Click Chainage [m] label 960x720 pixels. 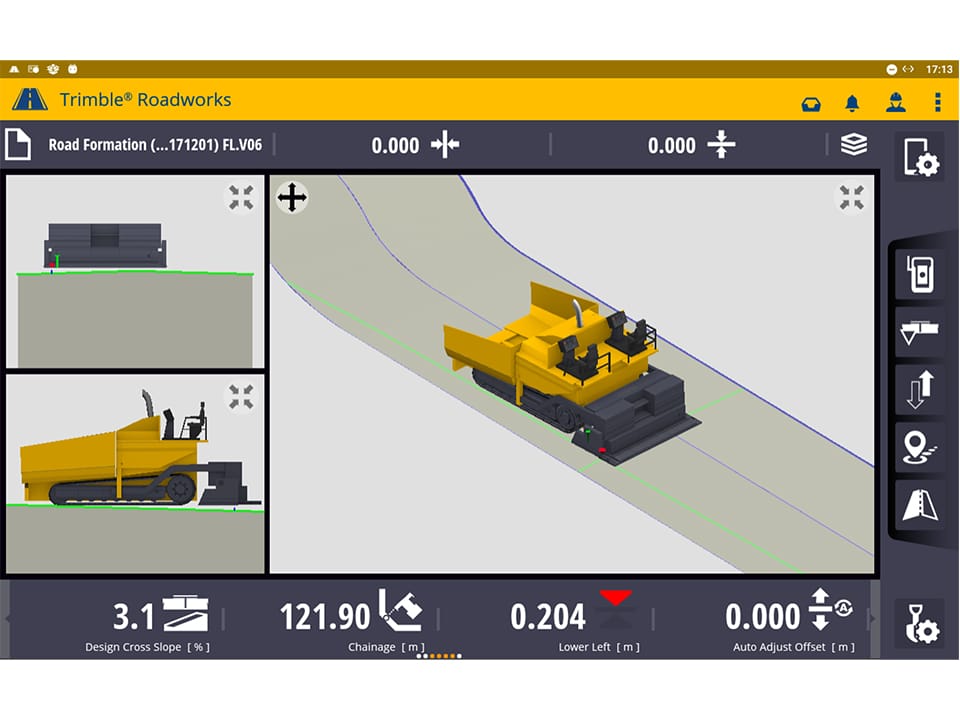coord(386,647)
